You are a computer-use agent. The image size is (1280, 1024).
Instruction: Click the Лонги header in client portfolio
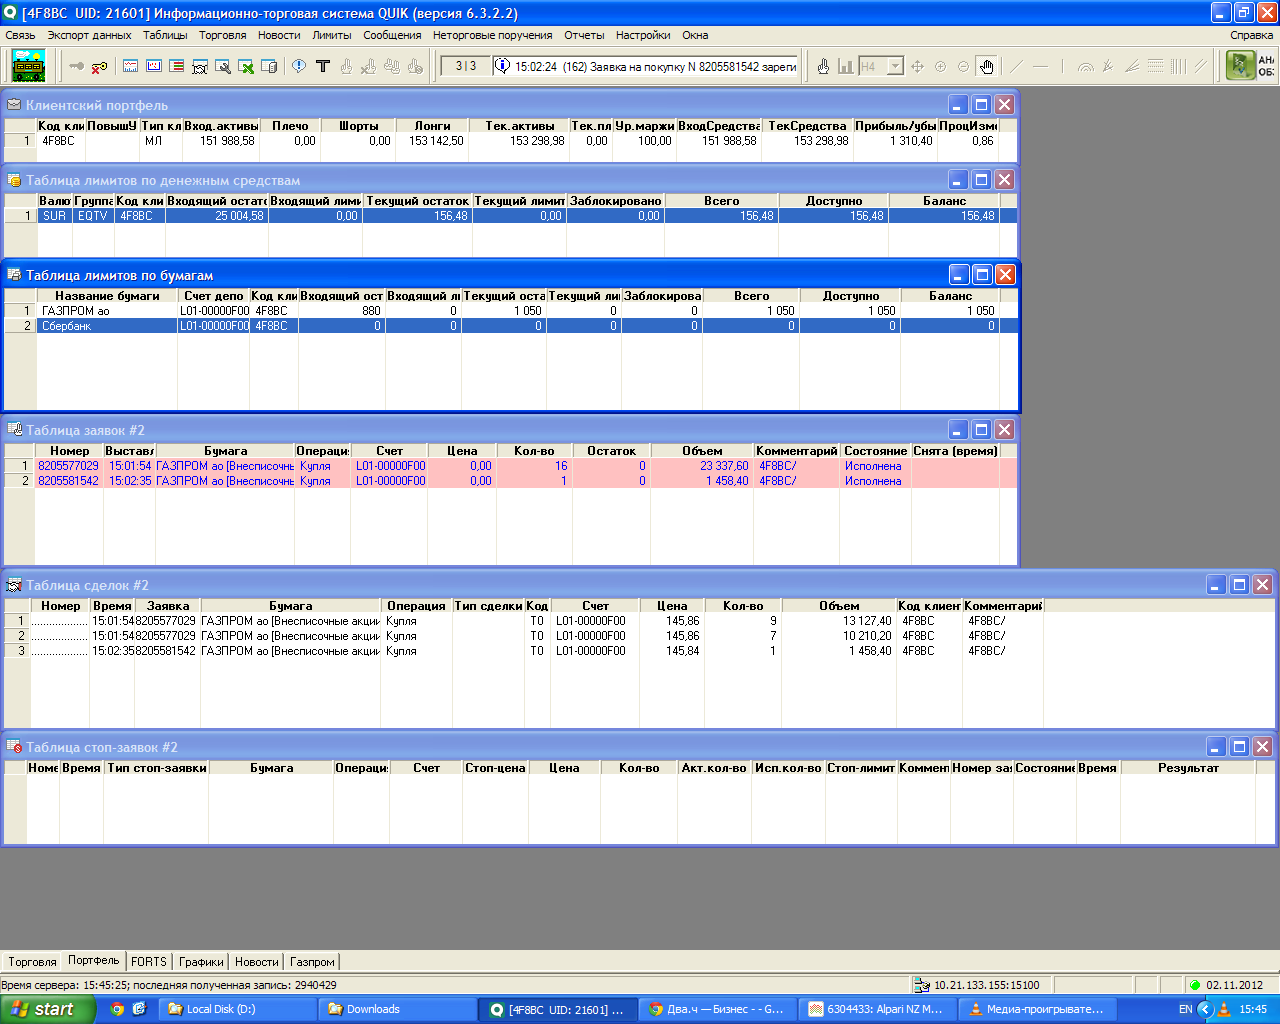tap(432, 126)
